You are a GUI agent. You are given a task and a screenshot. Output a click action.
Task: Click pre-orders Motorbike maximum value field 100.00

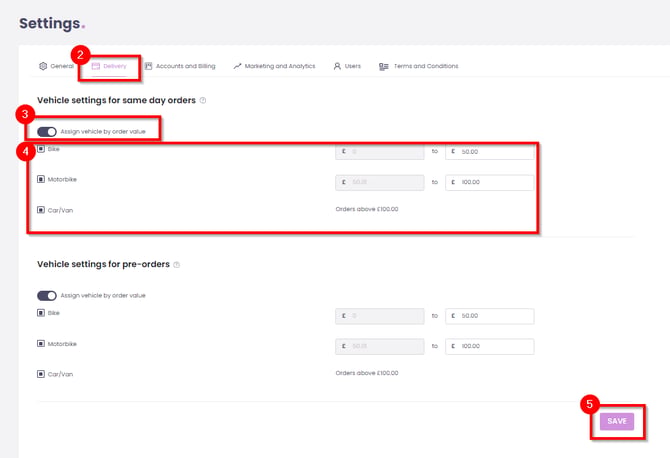tap(490, 346)
